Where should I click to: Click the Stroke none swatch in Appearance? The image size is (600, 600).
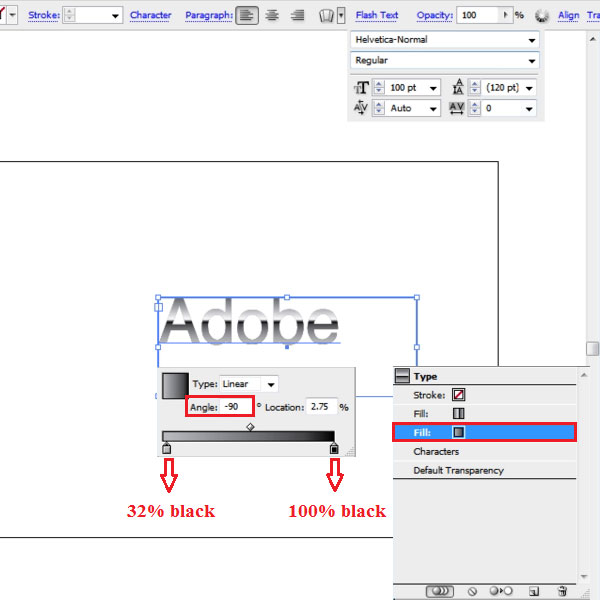458,395
